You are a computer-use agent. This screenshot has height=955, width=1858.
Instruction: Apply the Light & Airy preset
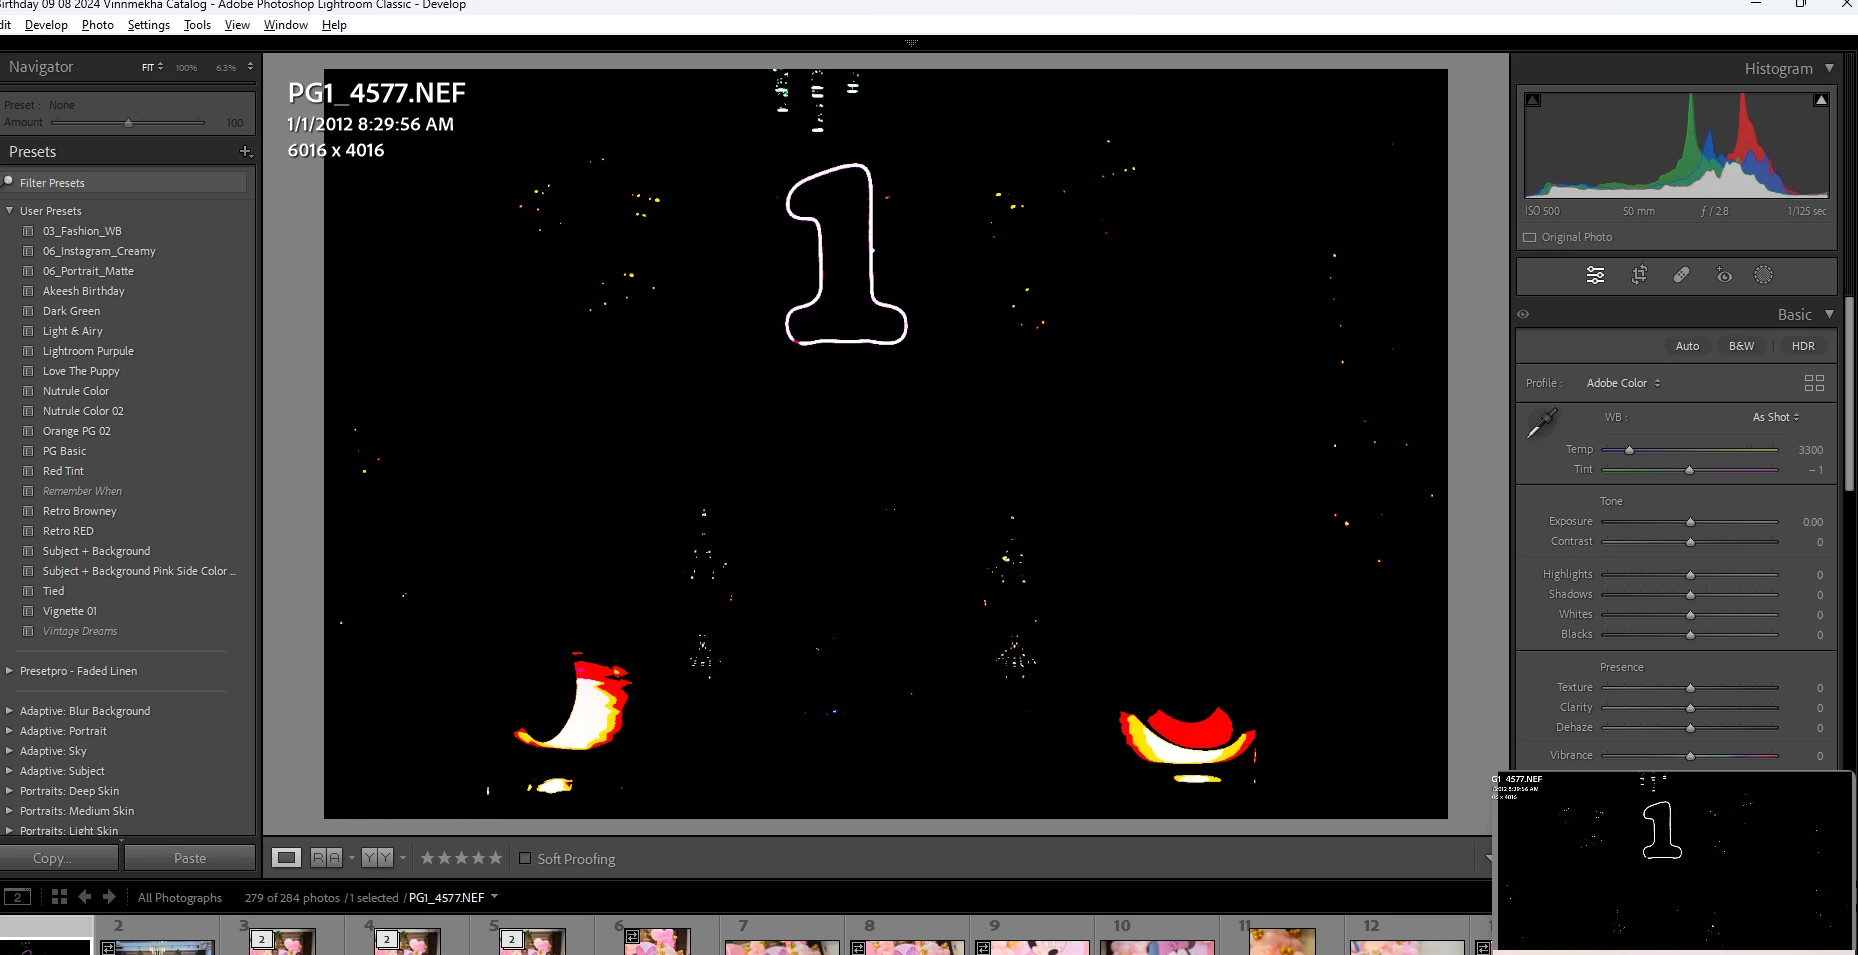73,331
